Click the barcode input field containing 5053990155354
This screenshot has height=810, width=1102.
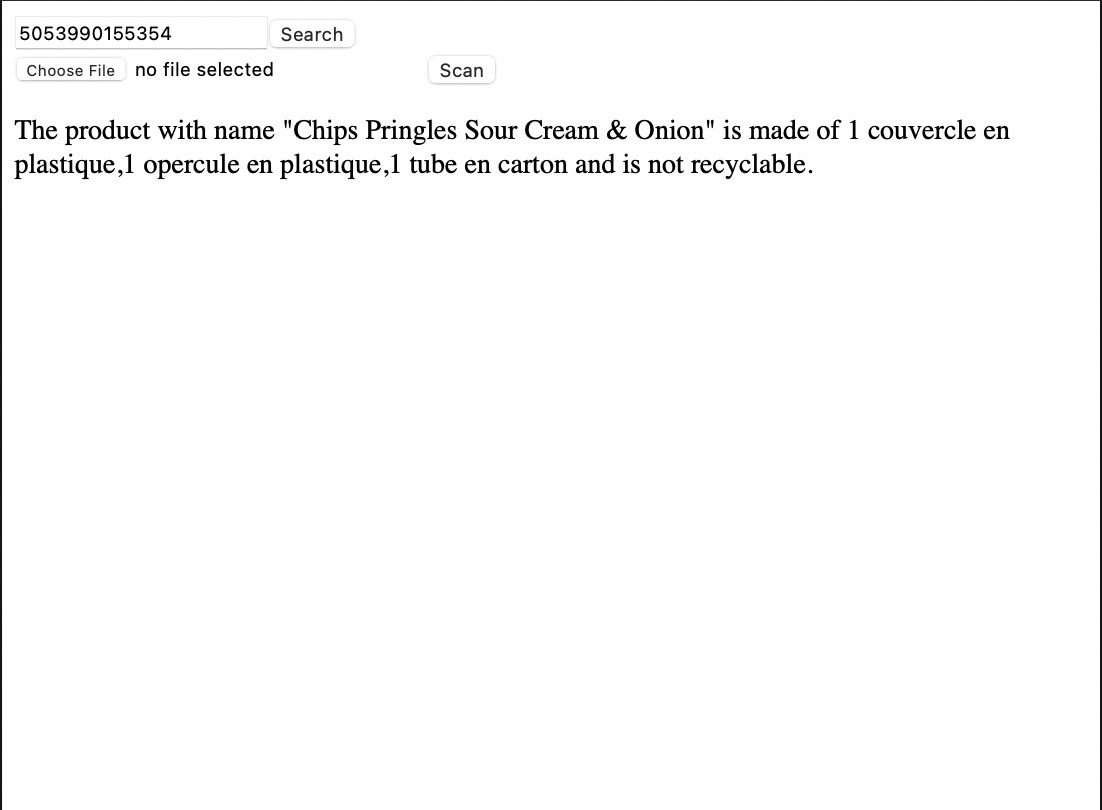(x=141, y=33)
